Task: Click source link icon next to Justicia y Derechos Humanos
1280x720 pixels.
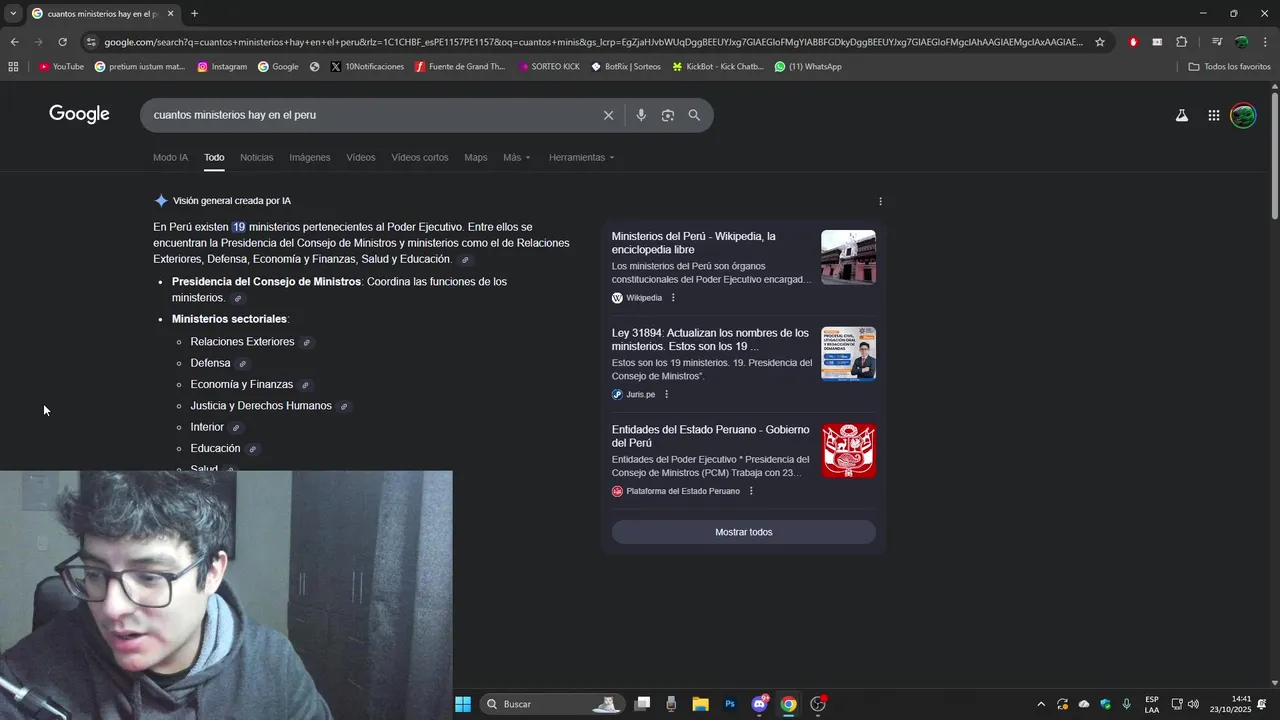Action: click(x=343, y=407)
